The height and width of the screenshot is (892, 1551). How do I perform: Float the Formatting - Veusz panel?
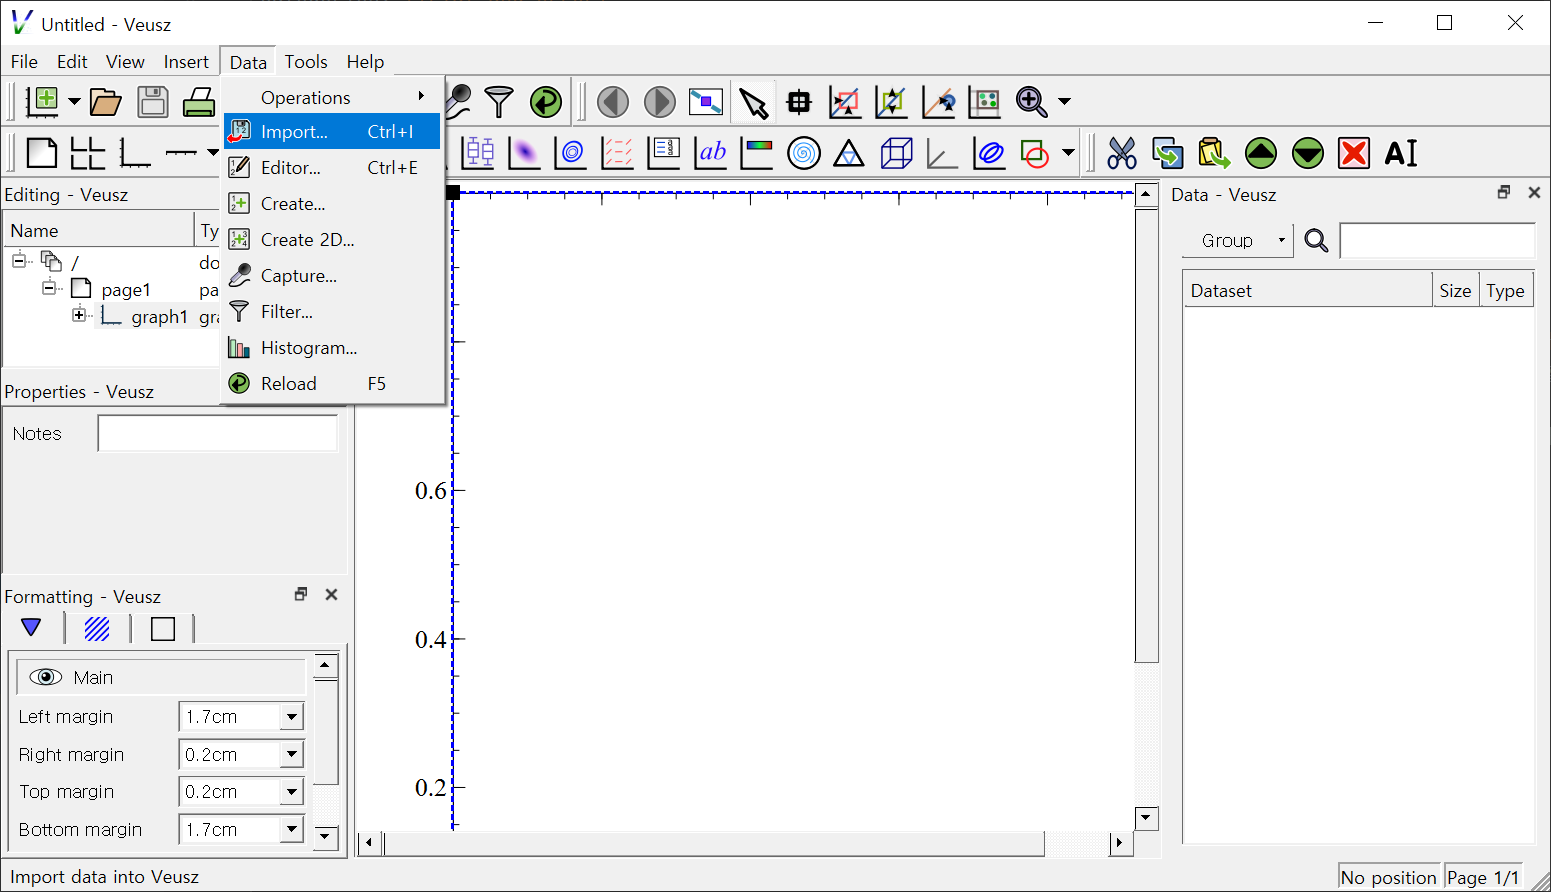coord(300,594)
